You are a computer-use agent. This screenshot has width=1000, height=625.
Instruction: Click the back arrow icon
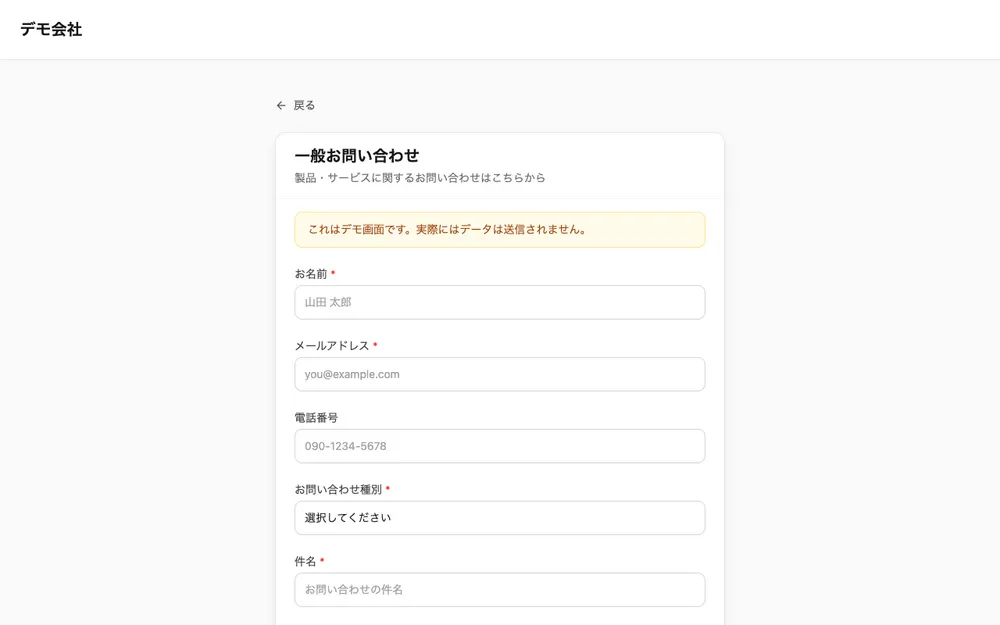click(x=281, y=105)
